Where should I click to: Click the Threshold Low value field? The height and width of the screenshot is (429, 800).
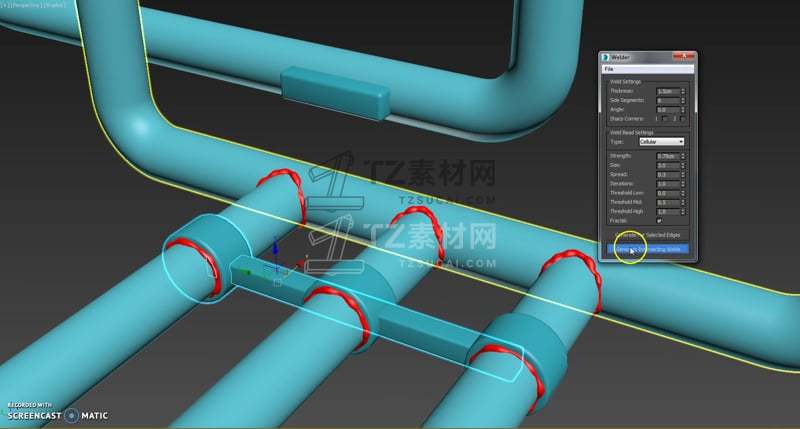coord(668,193)
